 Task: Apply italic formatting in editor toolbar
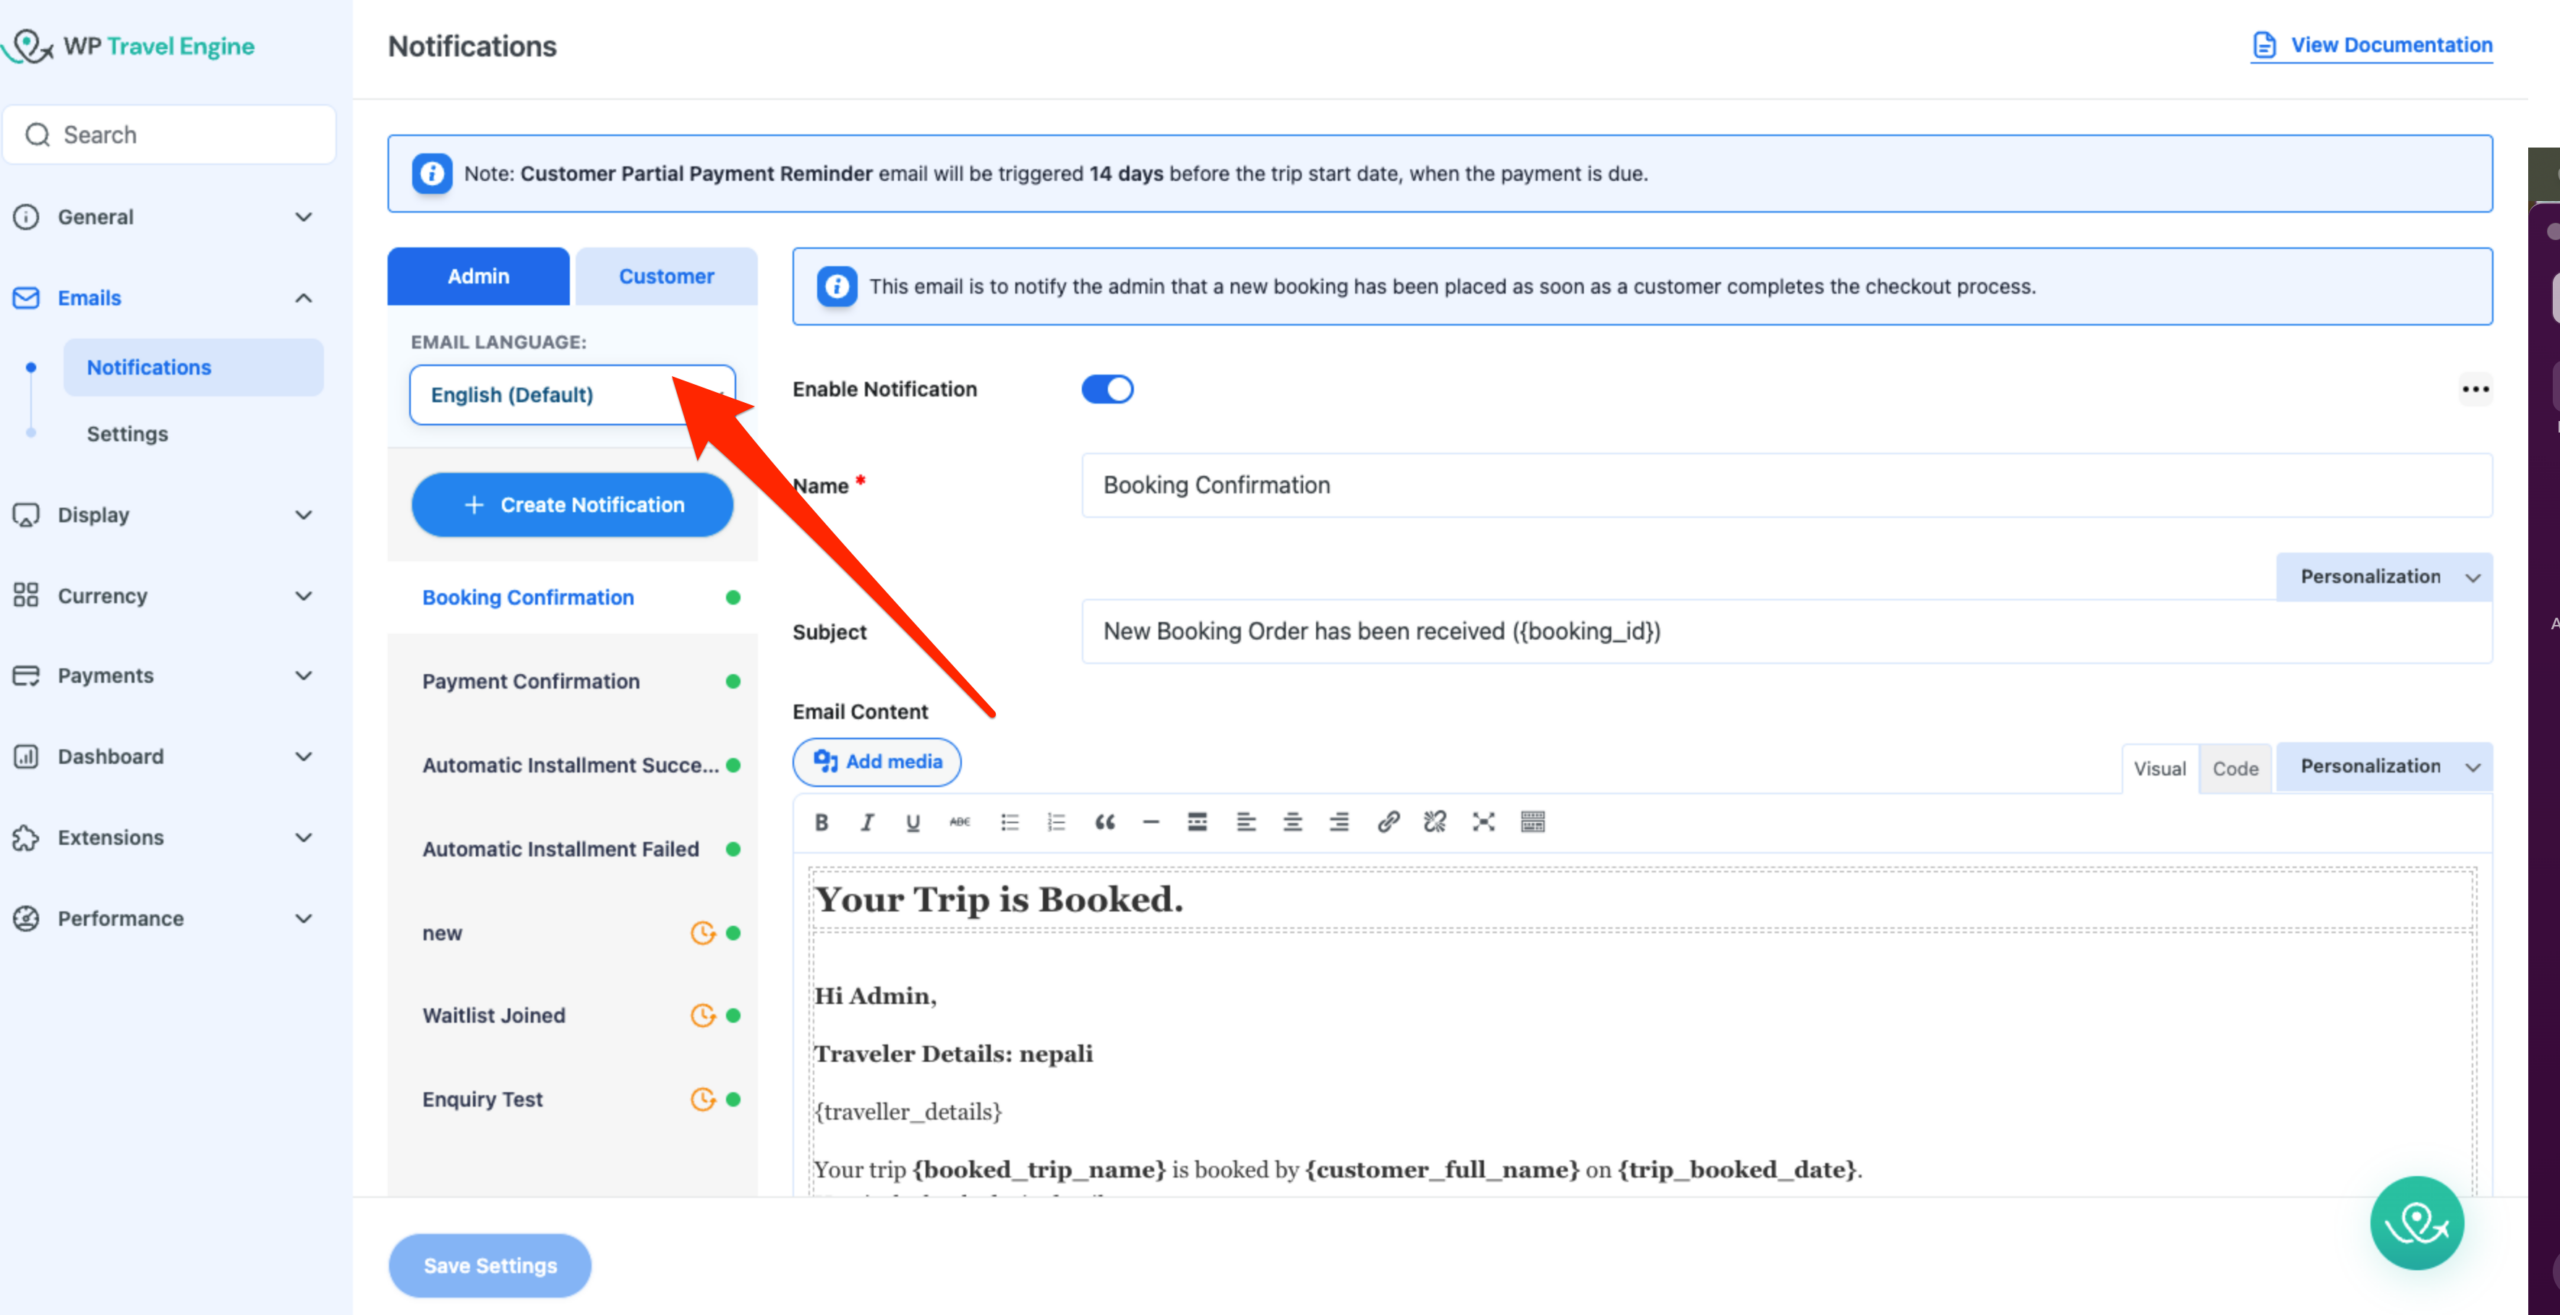(x=867, y=822)
